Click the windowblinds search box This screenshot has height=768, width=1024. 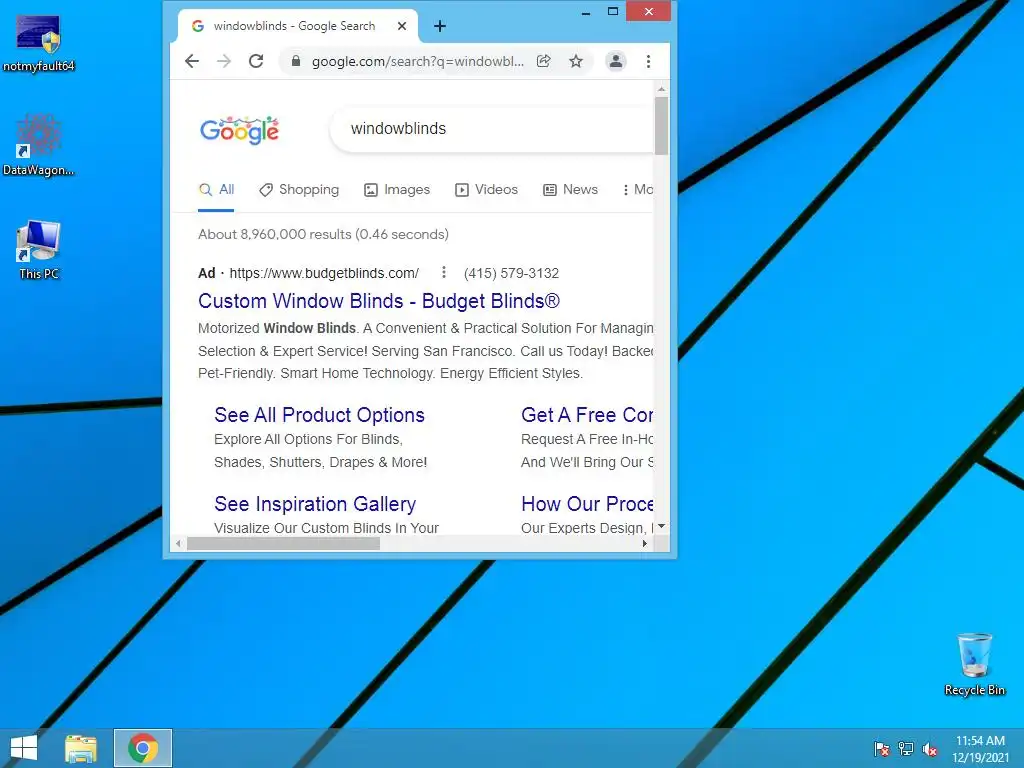coord(492,129)
